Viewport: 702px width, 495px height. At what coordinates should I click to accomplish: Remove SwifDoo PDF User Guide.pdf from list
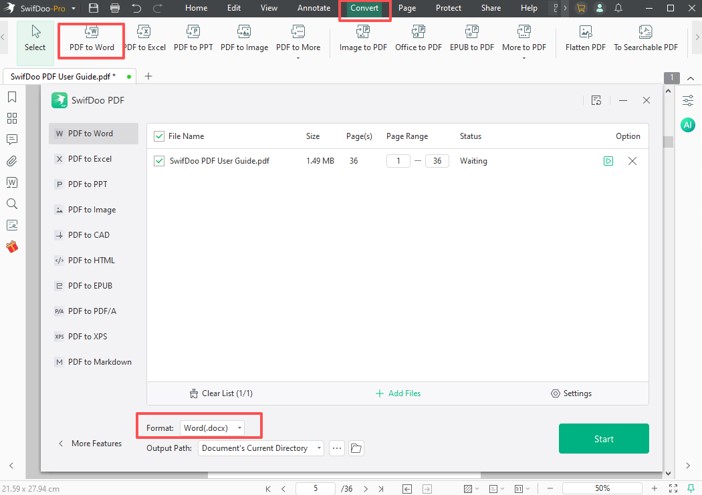pos(632,161)
